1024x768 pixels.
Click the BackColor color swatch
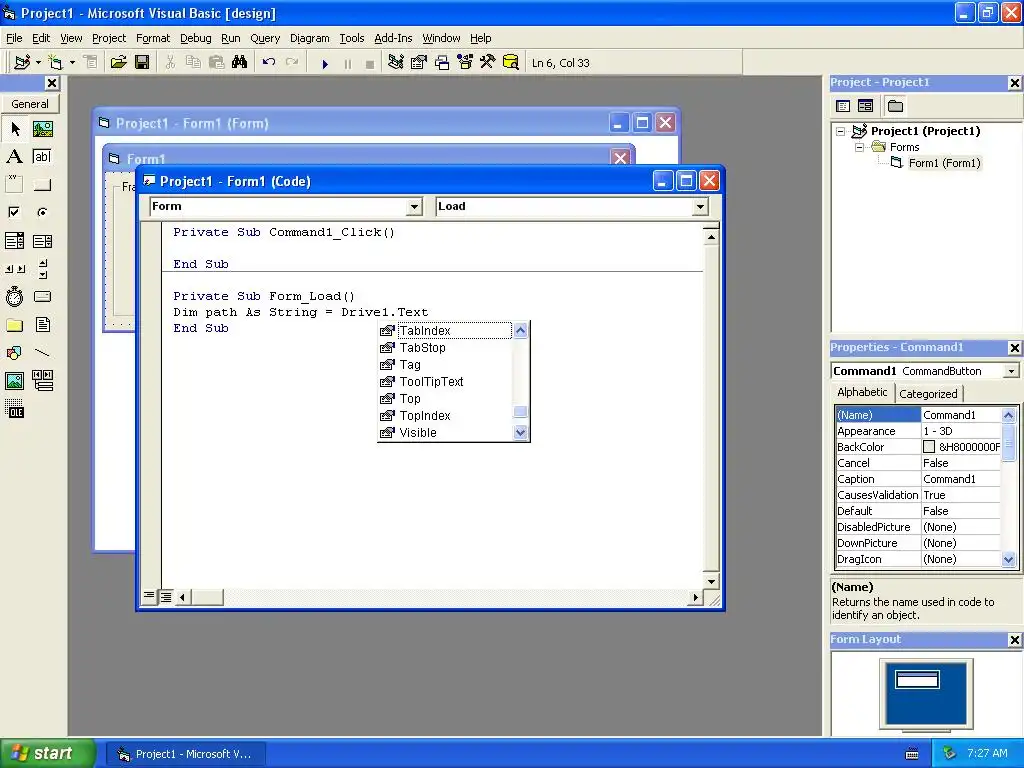pyautogui.click(x=929, y=447)
